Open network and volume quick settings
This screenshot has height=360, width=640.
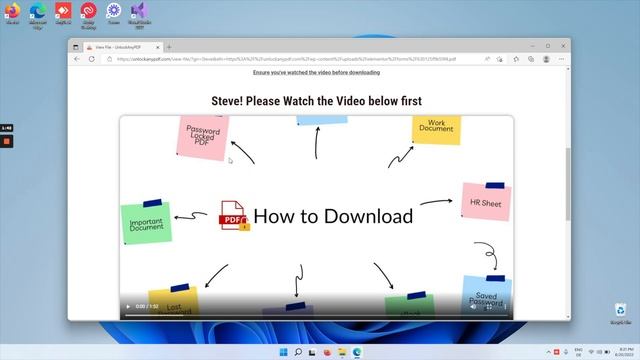tap(599, 352)
